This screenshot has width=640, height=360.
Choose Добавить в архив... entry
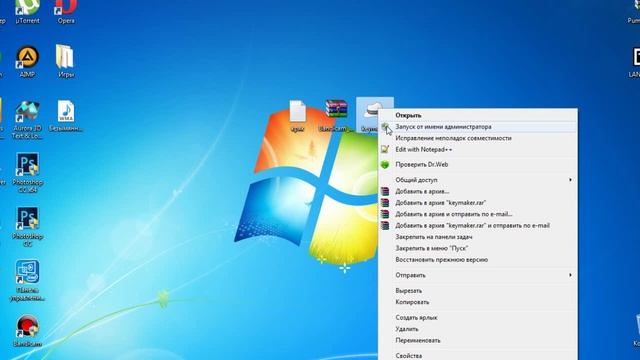pyautogui.click(x=478, y=191)
